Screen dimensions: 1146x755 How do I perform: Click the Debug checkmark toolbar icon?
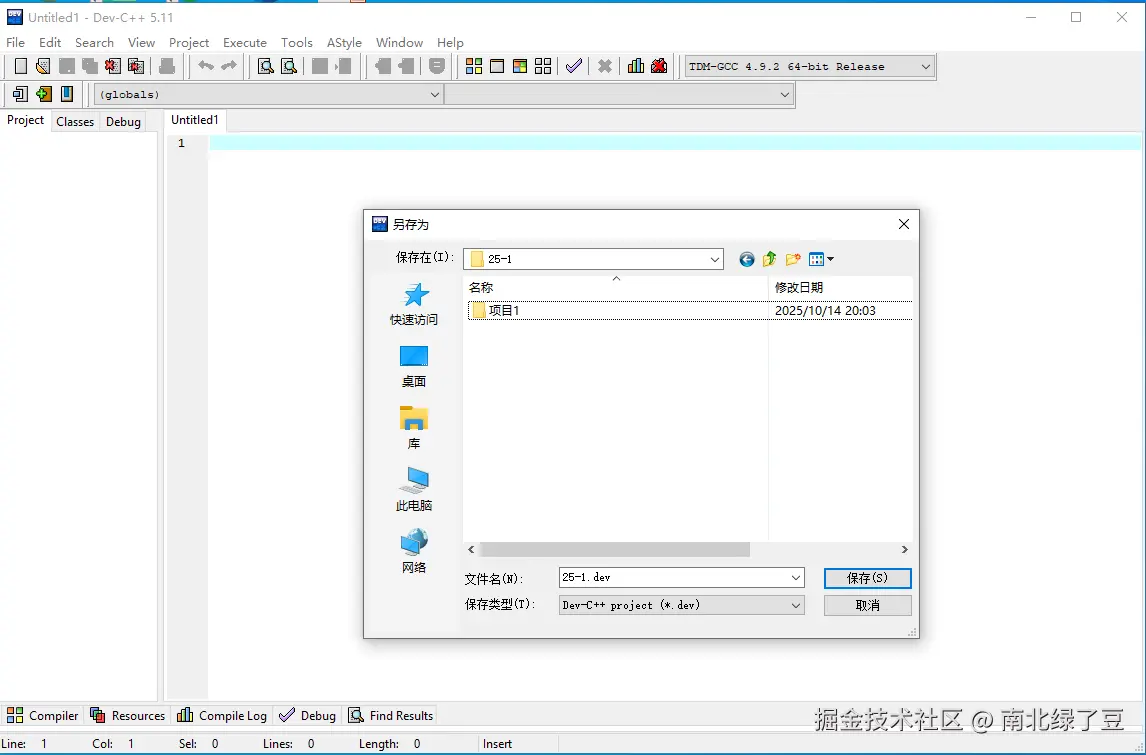coord(574,67)
